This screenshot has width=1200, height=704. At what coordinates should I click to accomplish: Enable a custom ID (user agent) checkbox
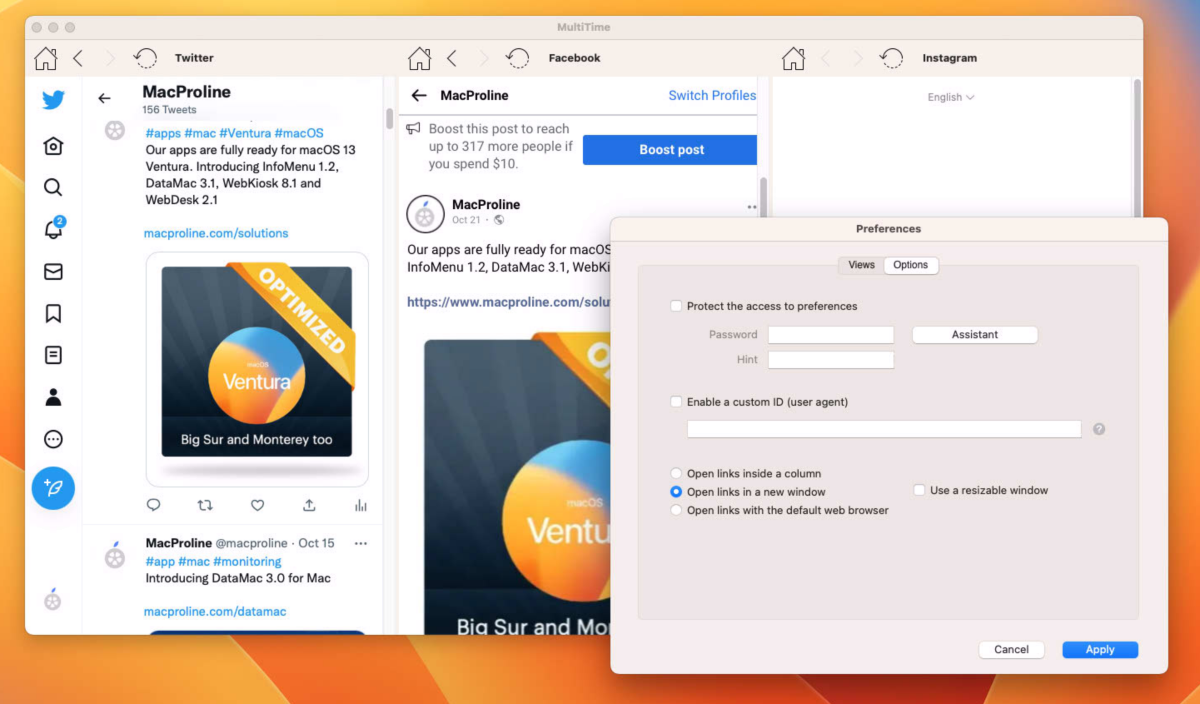coord(677,402)
